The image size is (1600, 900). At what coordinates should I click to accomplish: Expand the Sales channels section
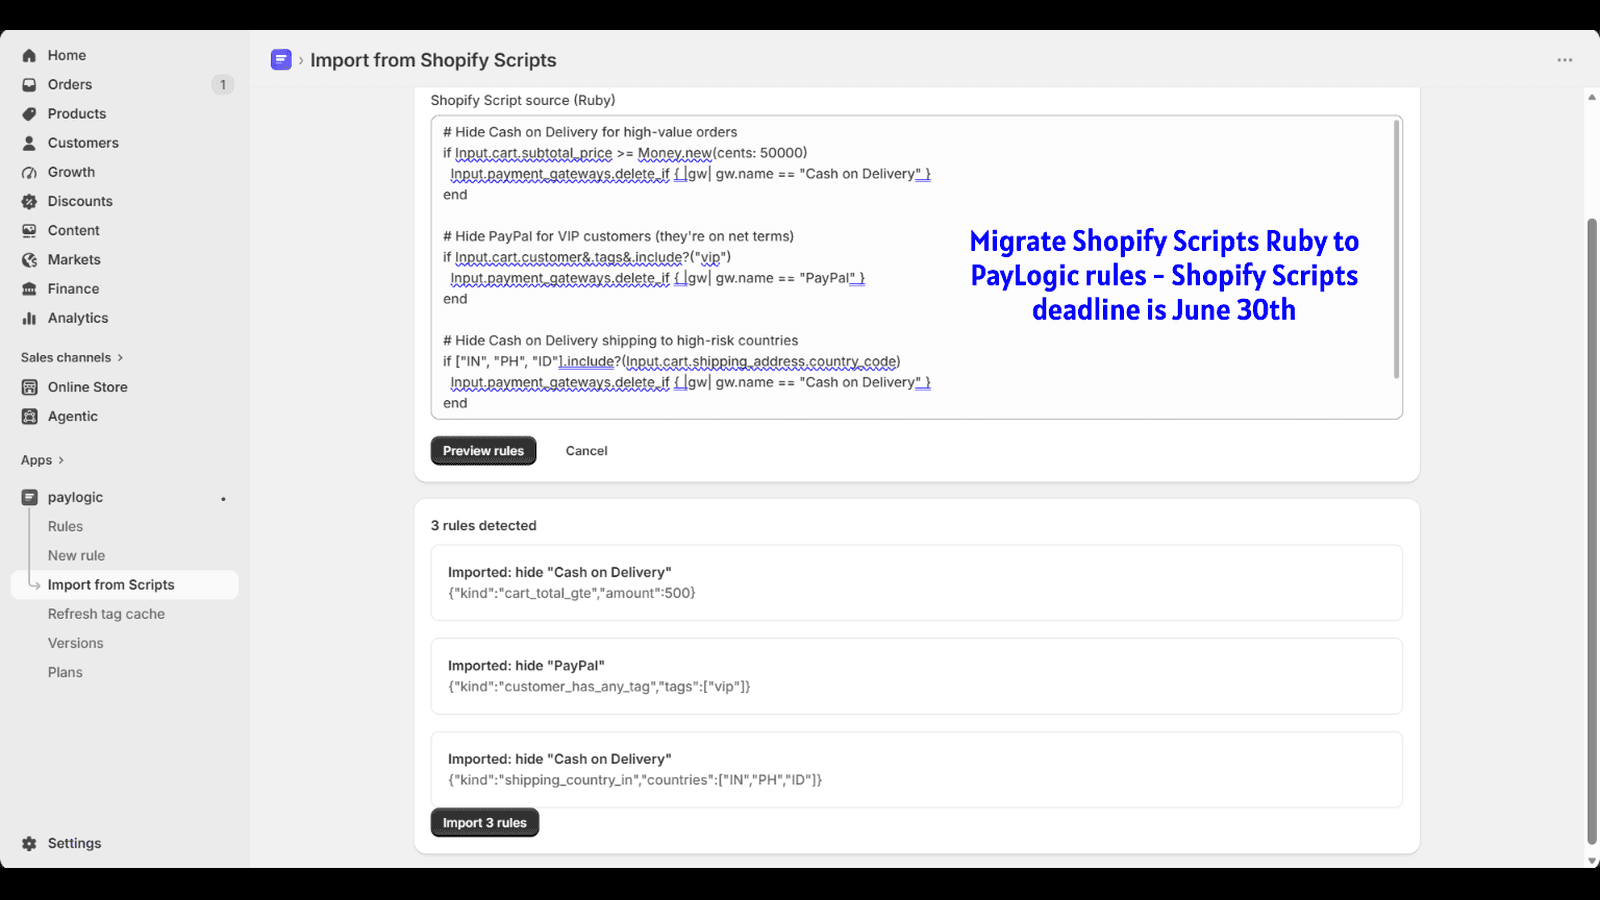point(72,357)
